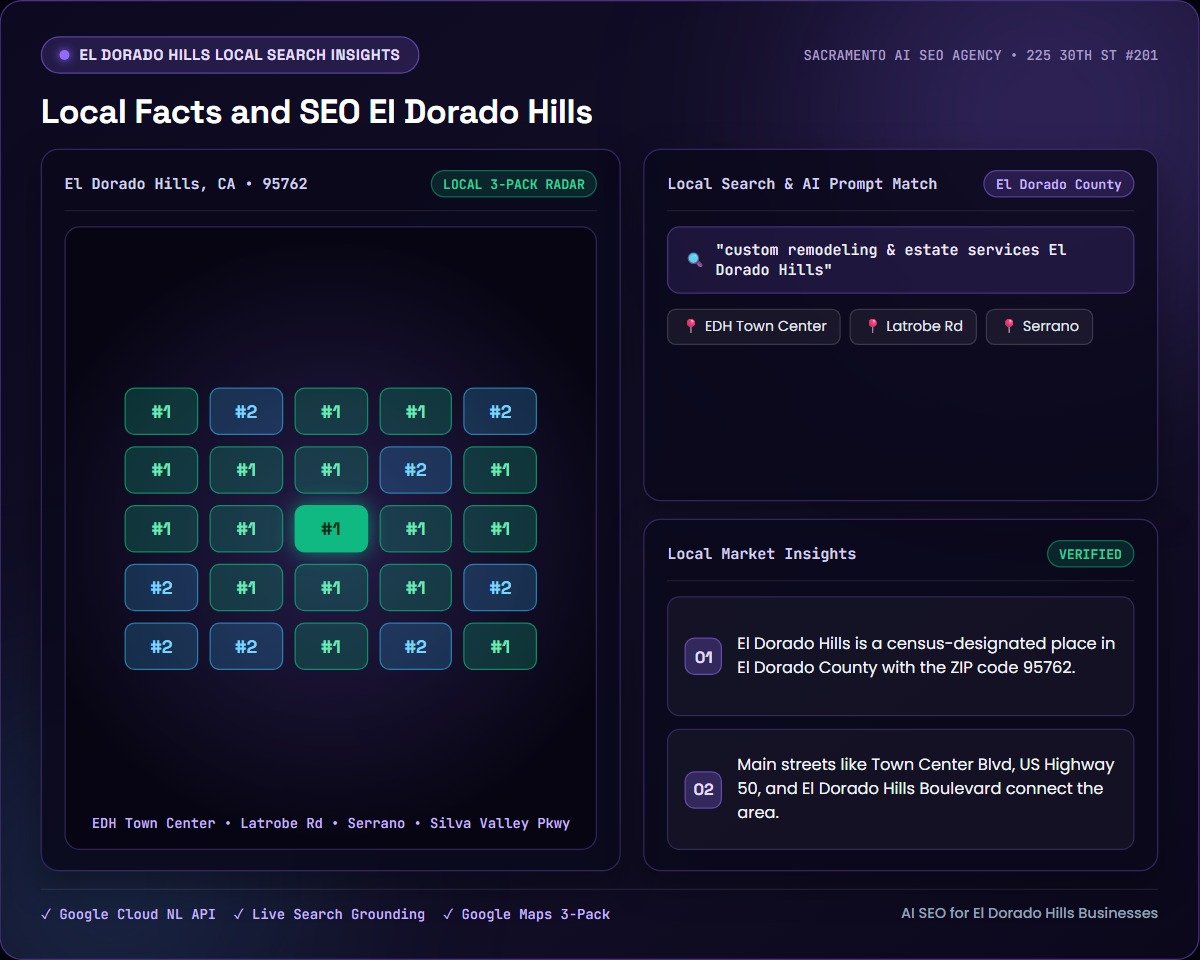Click the 'Local Facts and SEO El Dorado Hills' heading
The width and height of the screenshot is (1200, 960).
click(x=317, y=111)
